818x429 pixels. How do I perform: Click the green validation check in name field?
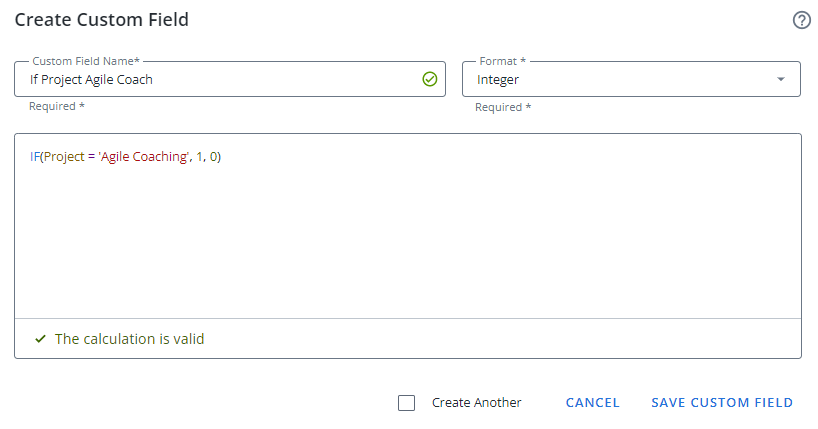tap(430, 79)
